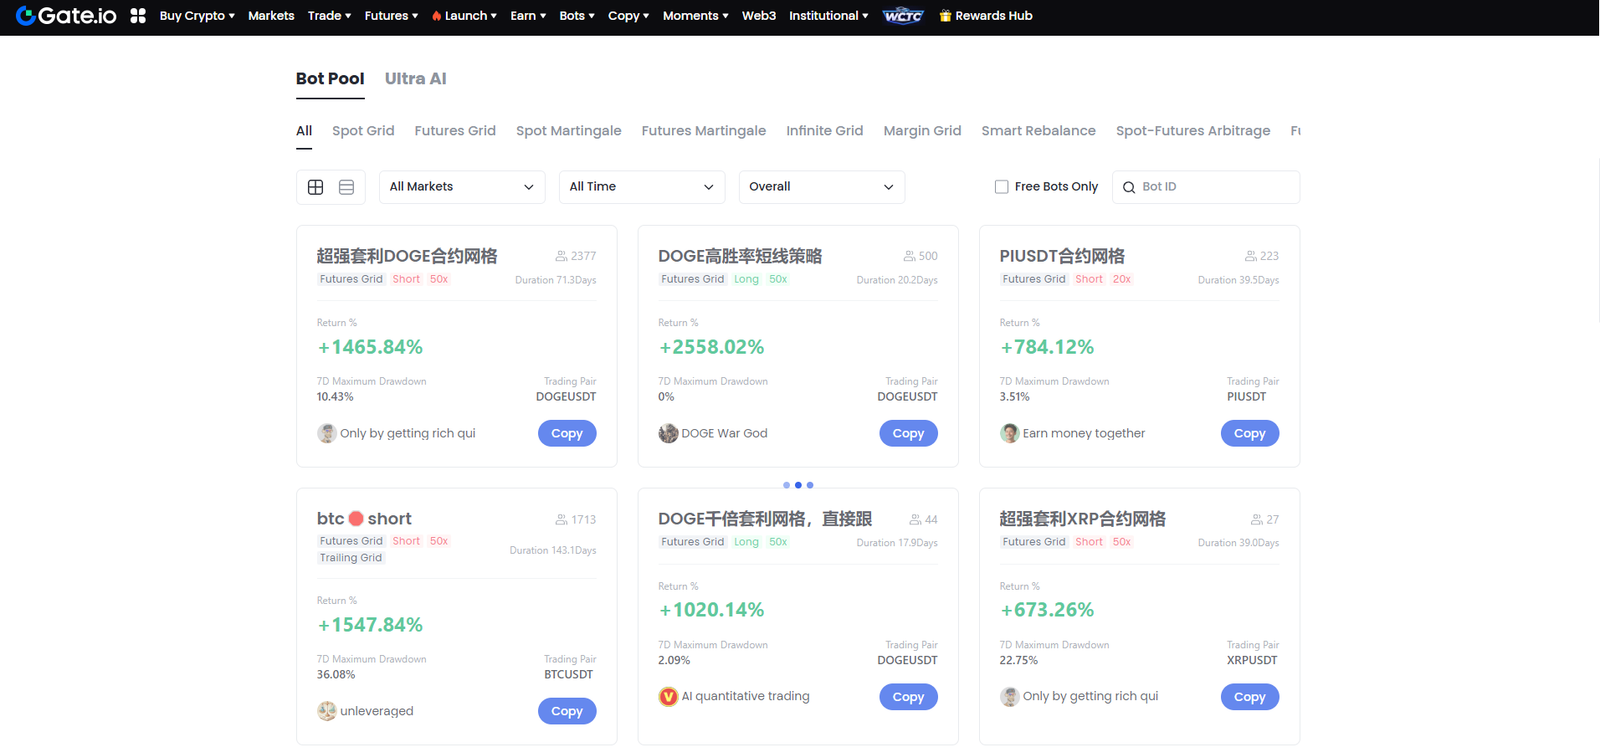Focus the Bot ID search field
The height and width of the screenshot is (751, 1600).
[x=1206, y=187]
